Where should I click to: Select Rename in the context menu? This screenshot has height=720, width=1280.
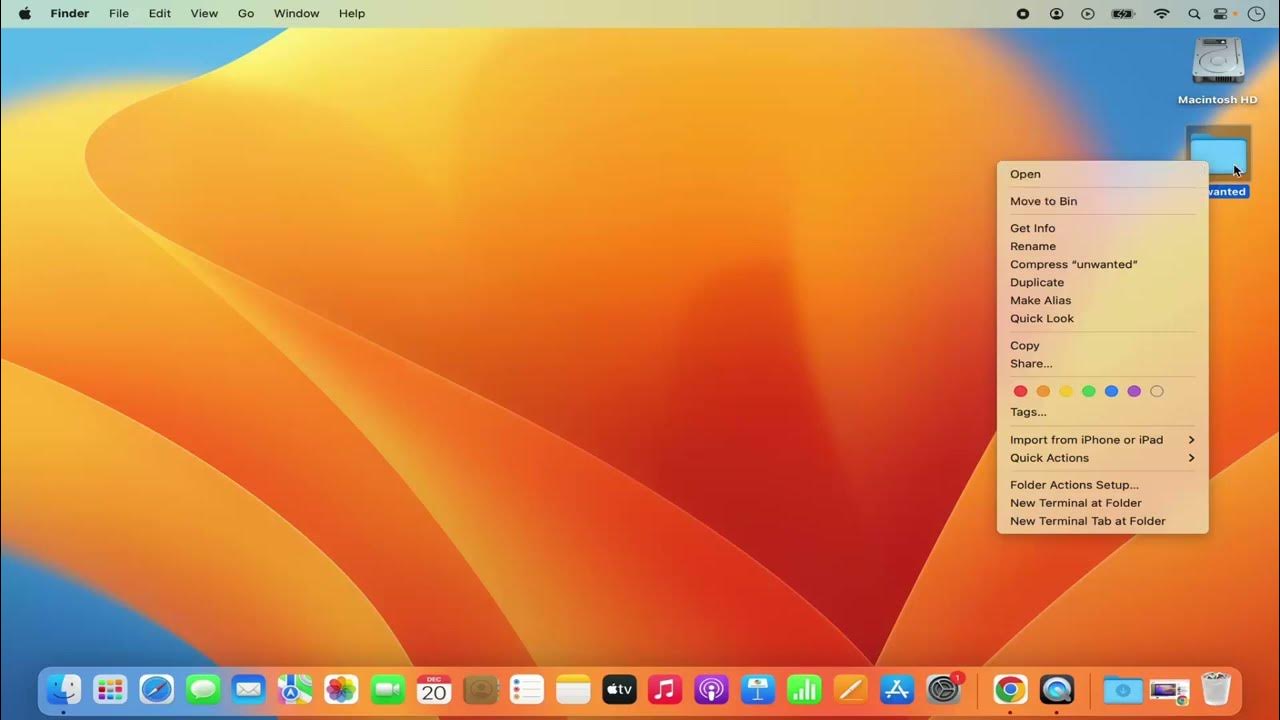pos(1102,246)
